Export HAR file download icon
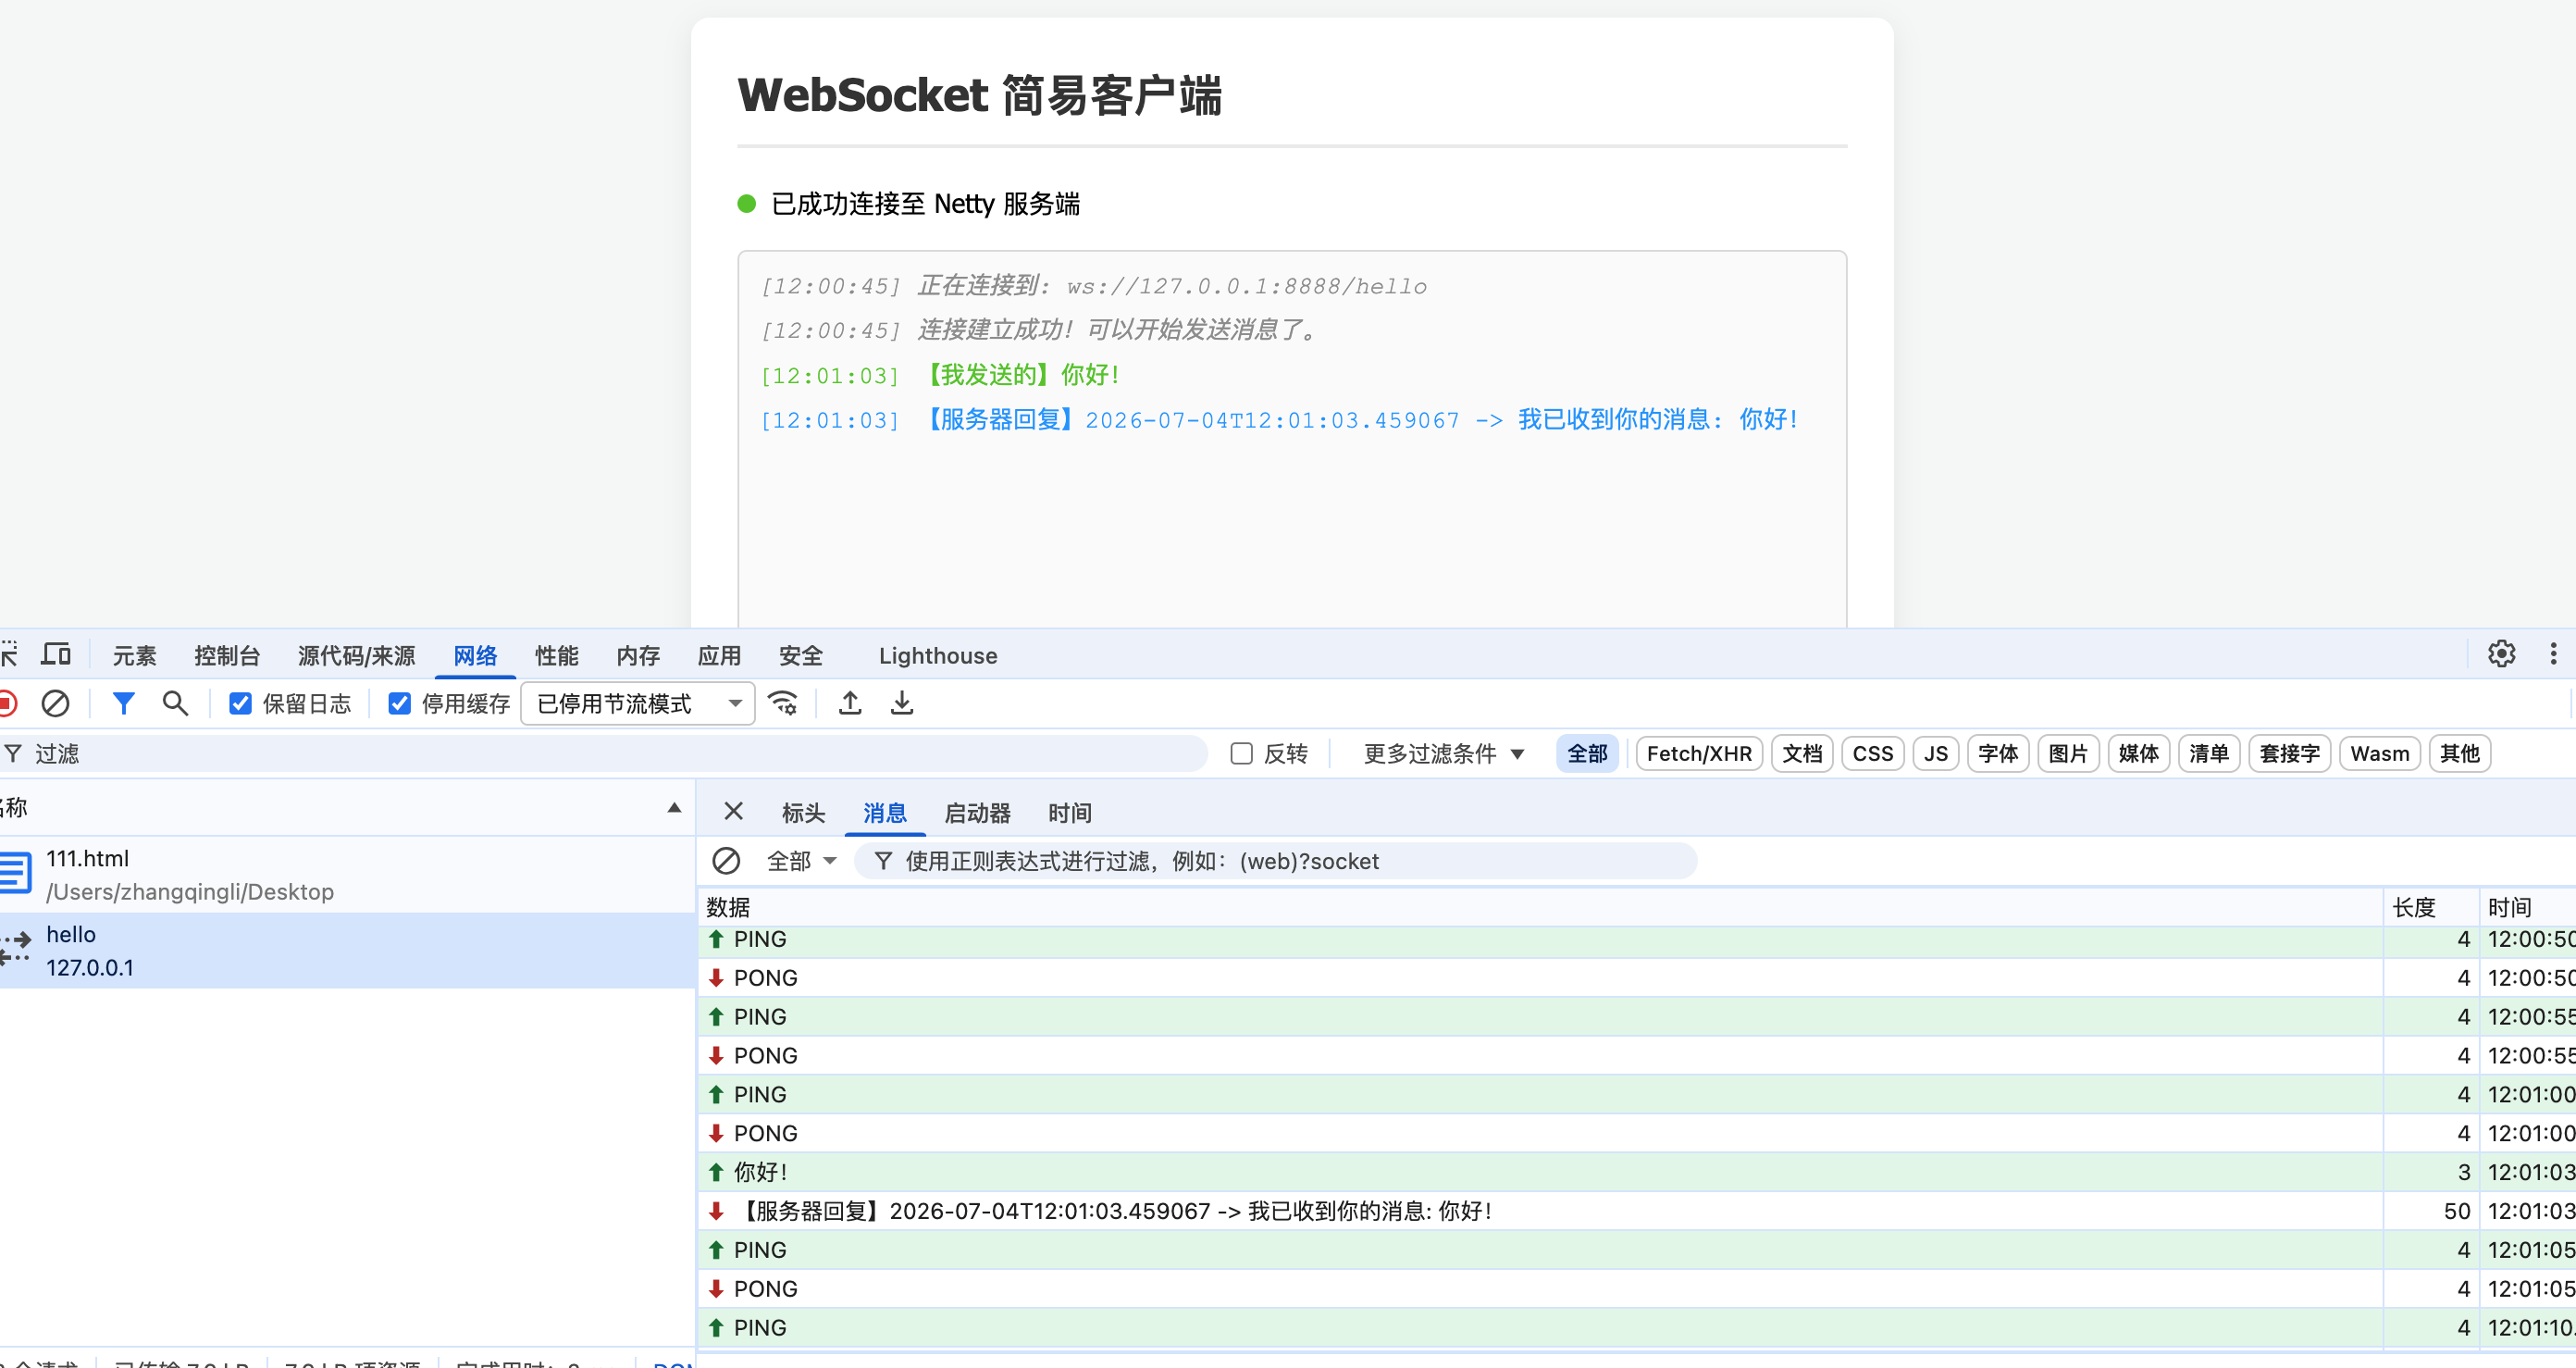 coord(902,703)
